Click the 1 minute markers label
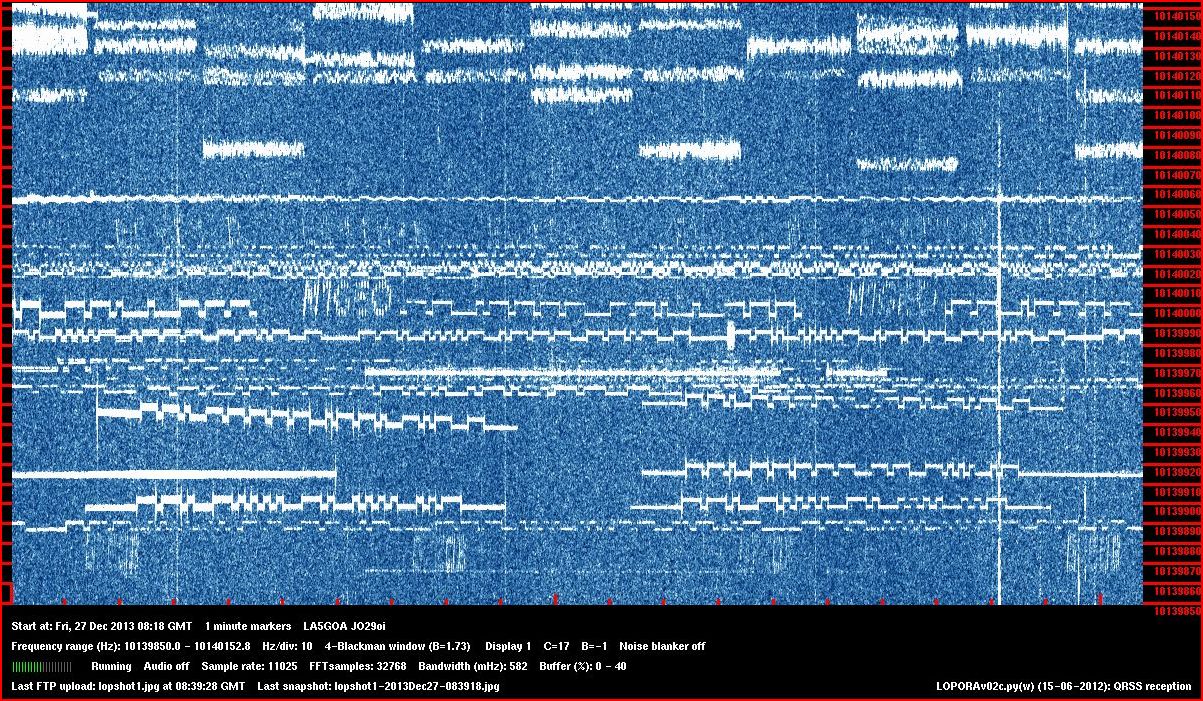 248,626
